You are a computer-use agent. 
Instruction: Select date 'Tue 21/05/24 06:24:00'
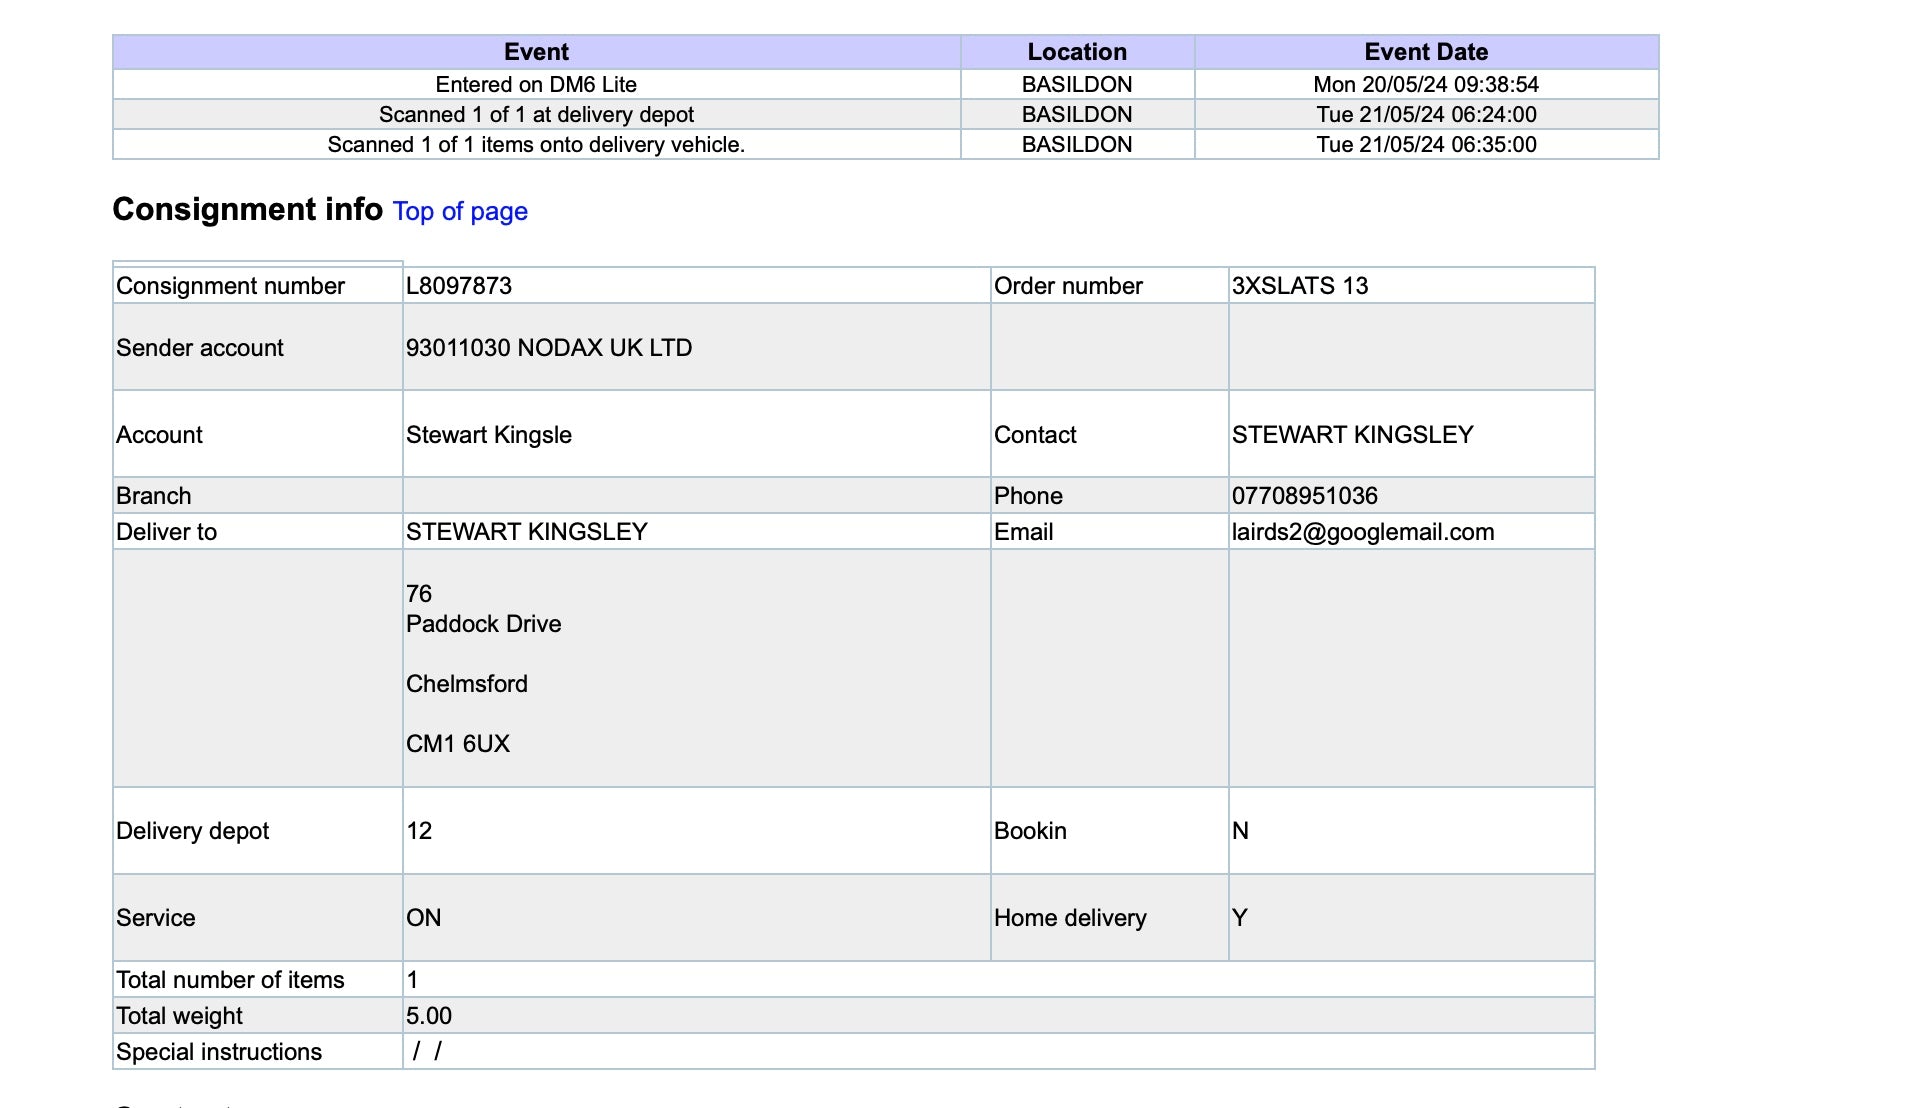[1426, 114]
